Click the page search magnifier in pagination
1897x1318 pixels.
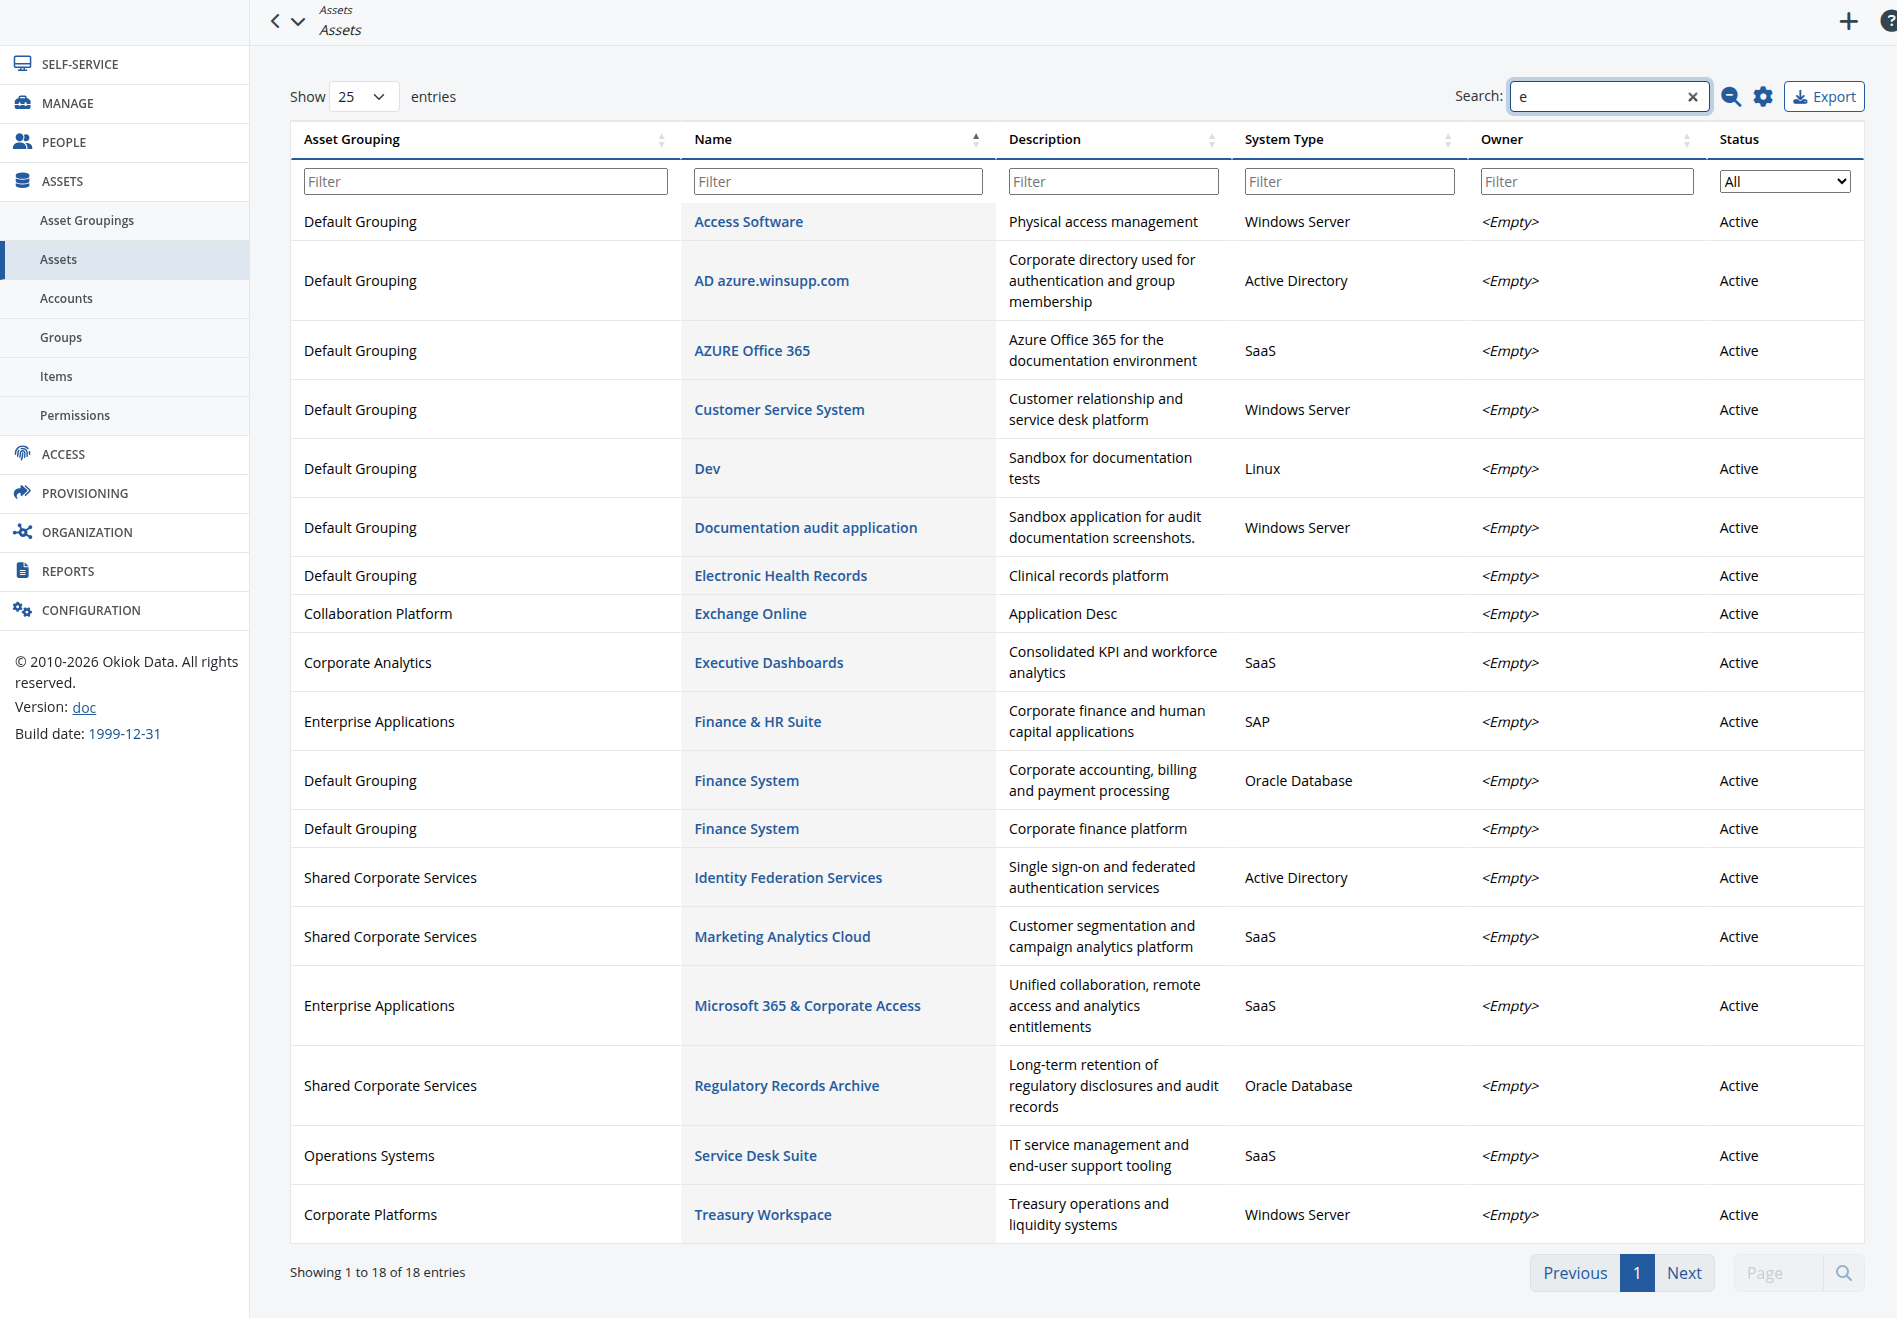tap(1844, 1273)
